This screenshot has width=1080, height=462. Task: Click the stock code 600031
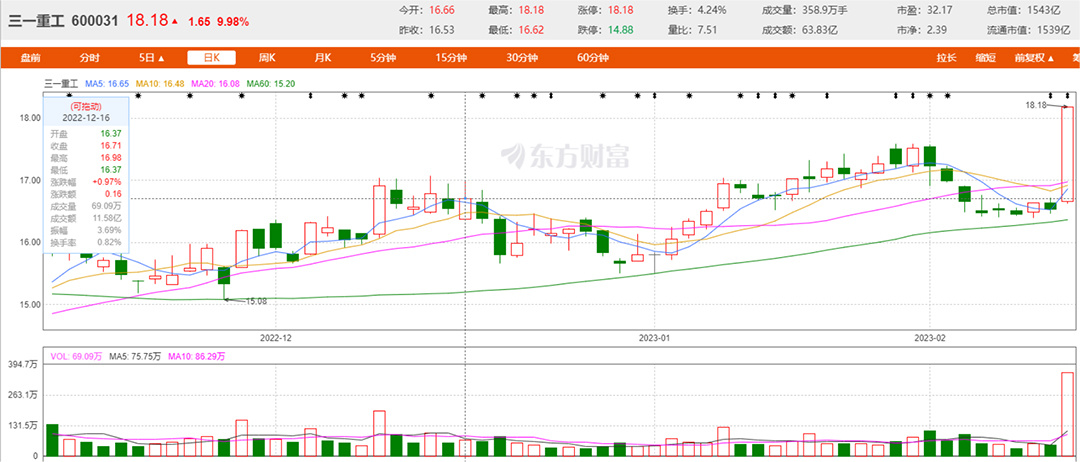tap(96, 21)
